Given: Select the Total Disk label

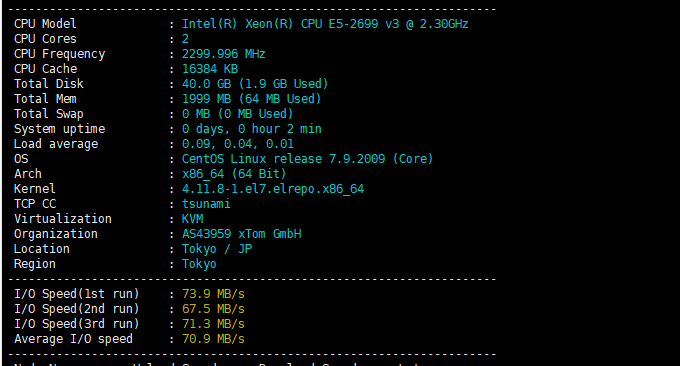Looking at the screenshot, I should click(49, 84).
